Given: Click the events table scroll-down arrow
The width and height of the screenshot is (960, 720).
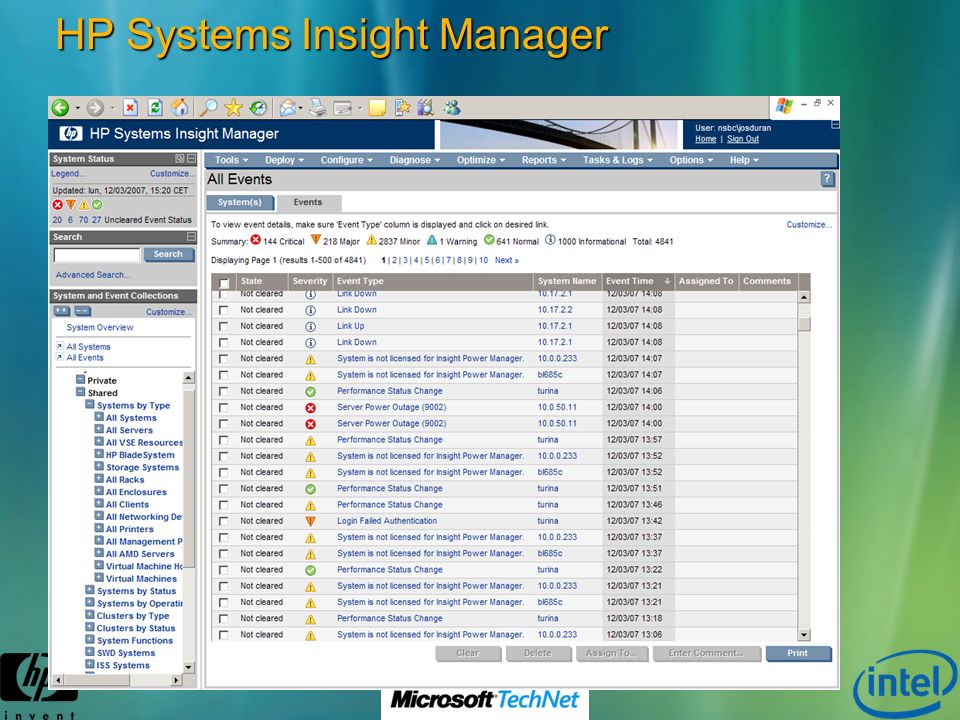Looking at the screenshot, I should click(x=804, y=635).
